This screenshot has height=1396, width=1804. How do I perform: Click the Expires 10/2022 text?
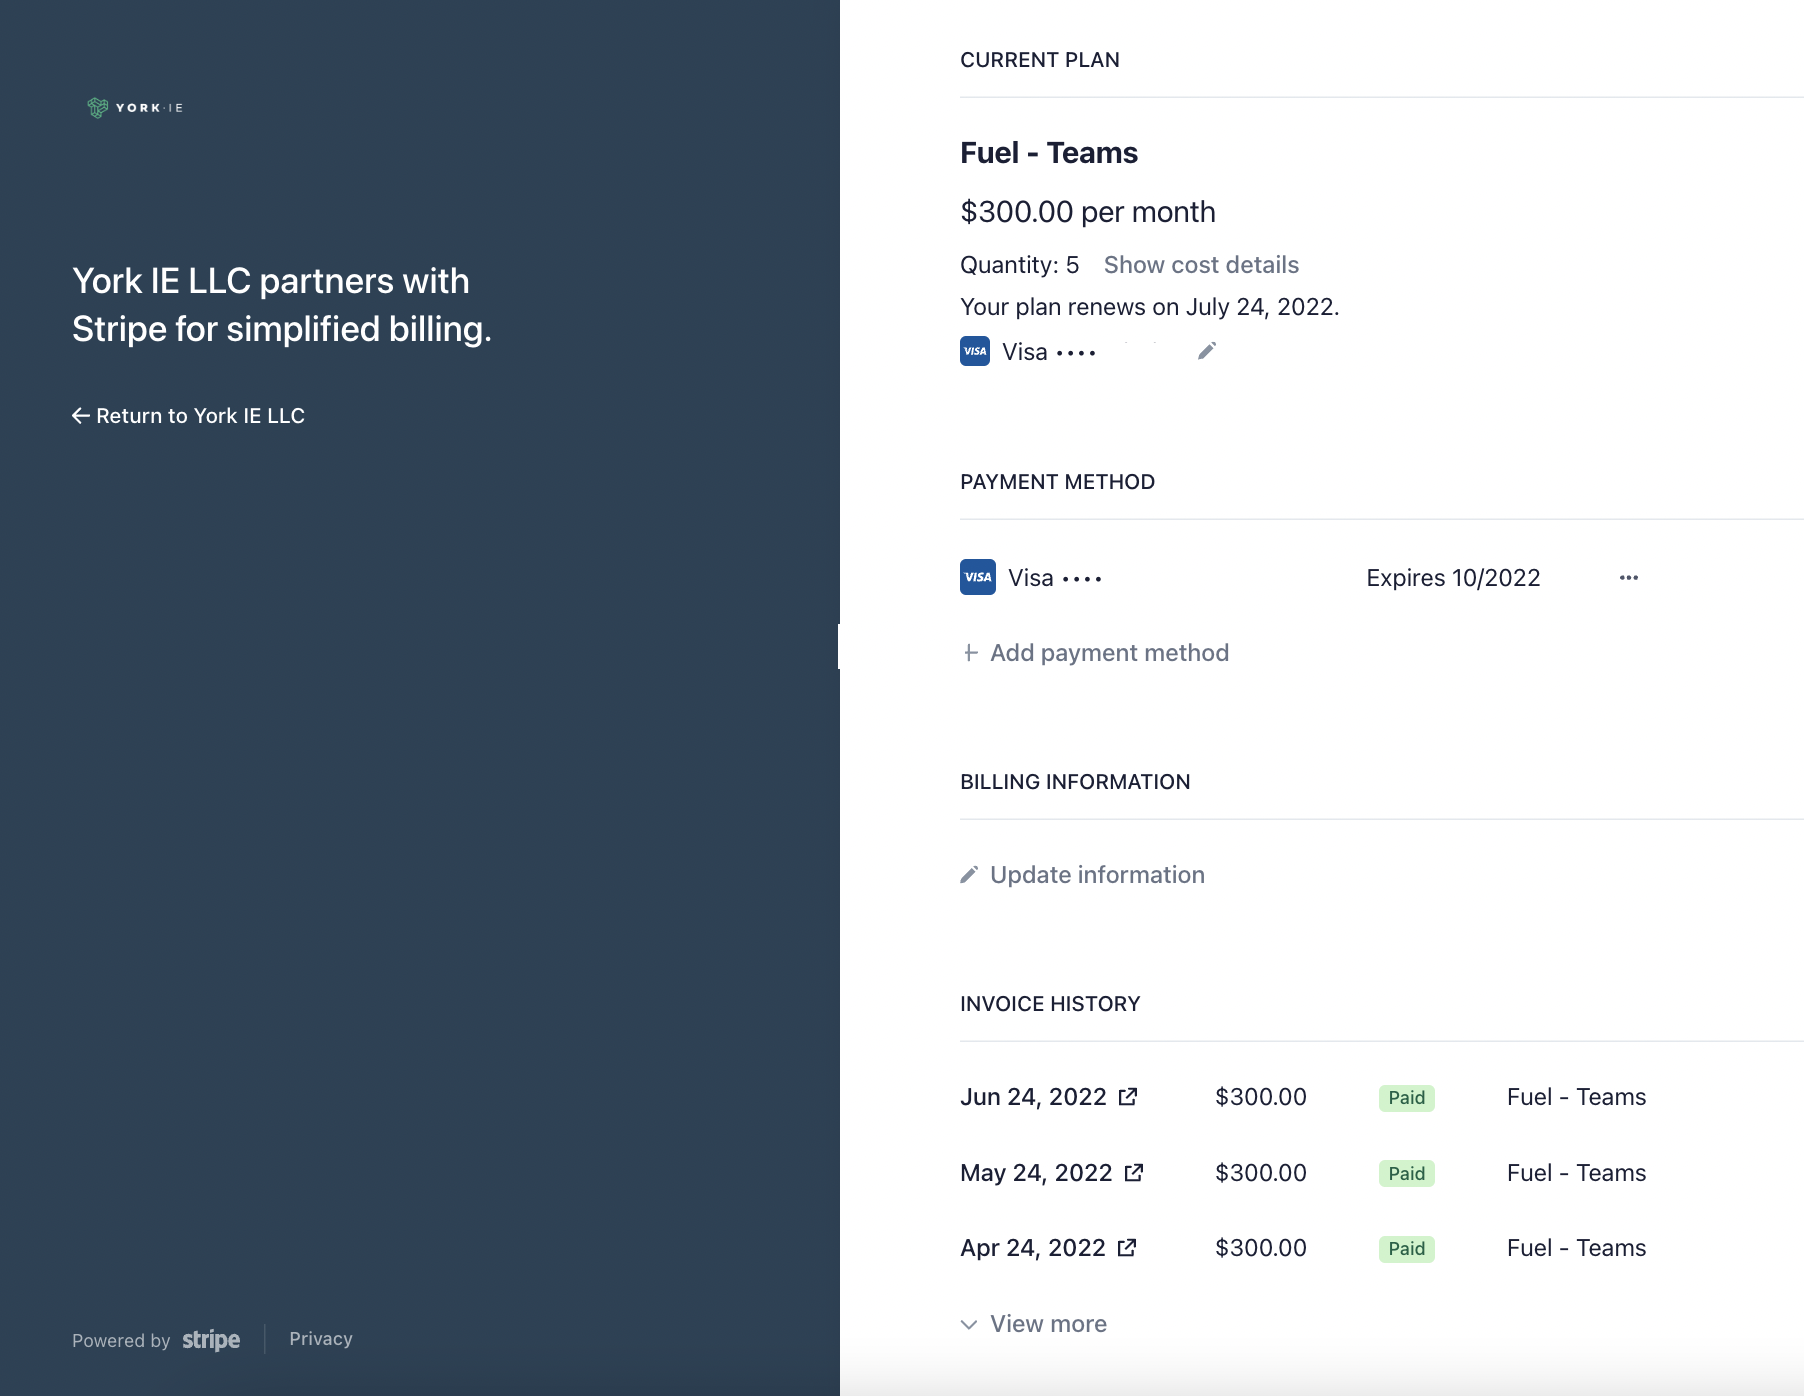click(1453, 578)
